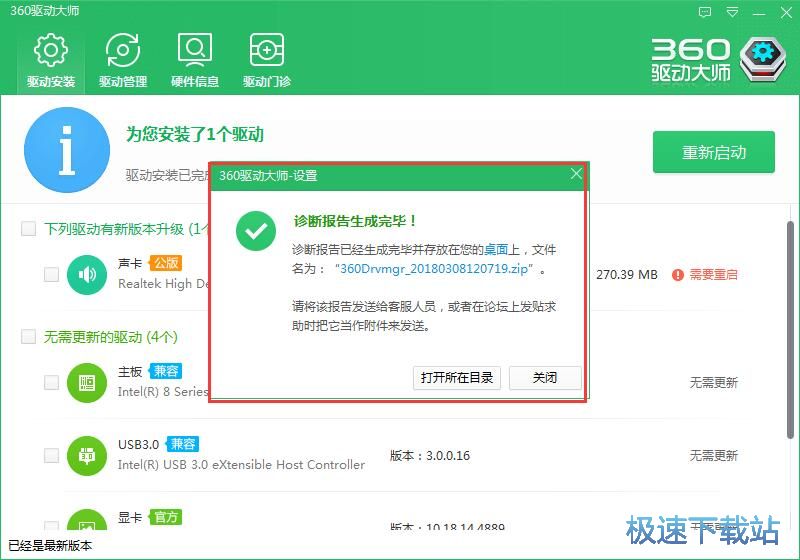This screenshot has width=800, height=560.
Task: Click the 兼容 tag beside USB3.0
Action: click(x=183, y=444)
